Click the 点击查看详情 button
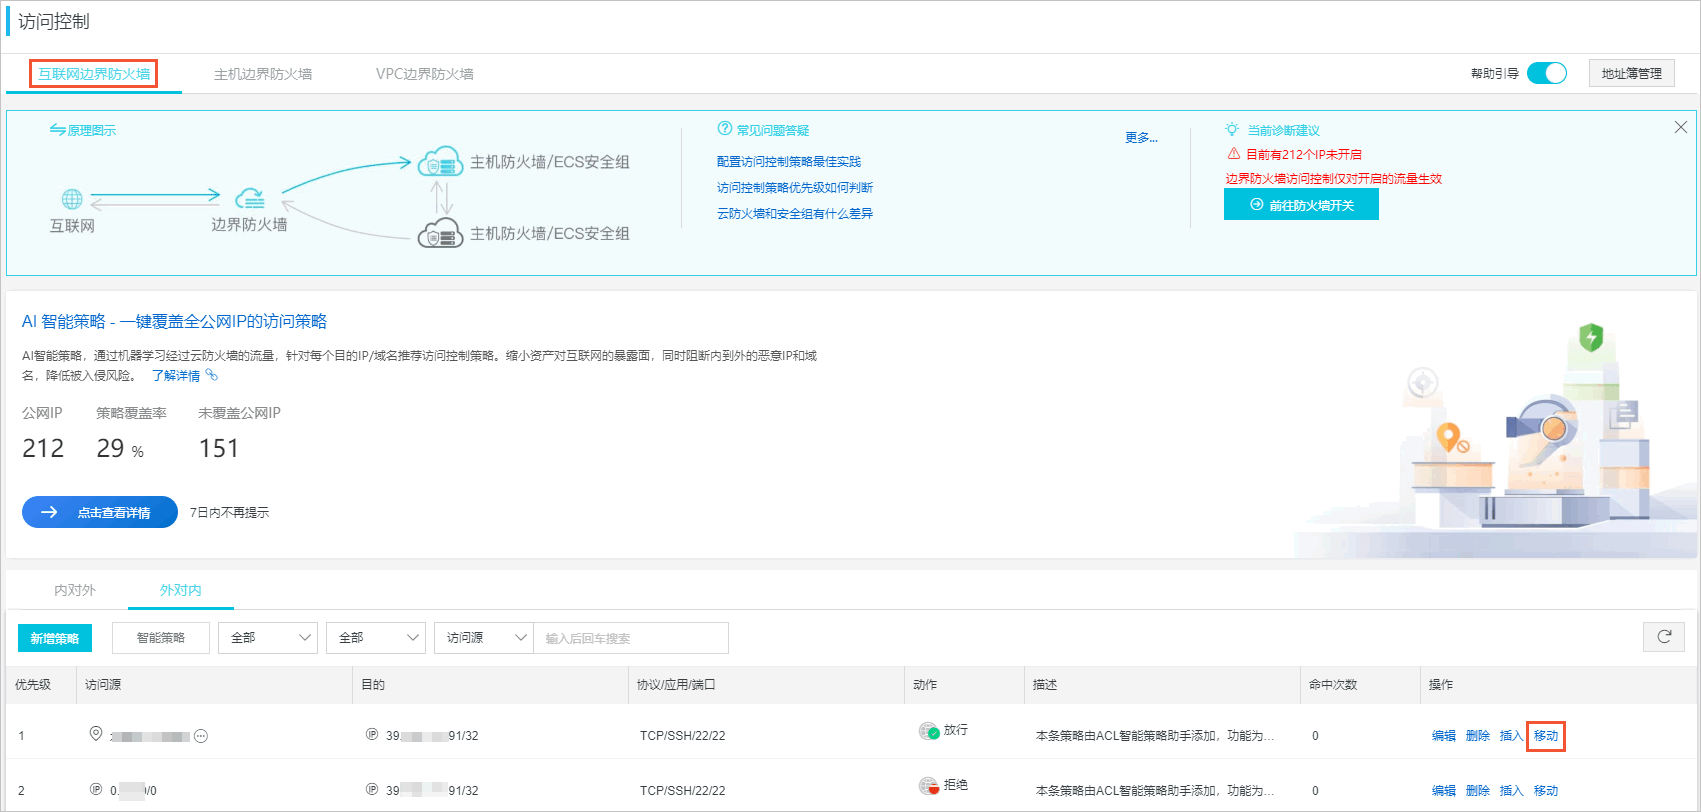1701x812 pixels. pyautogui.click(x=100, y=512)
